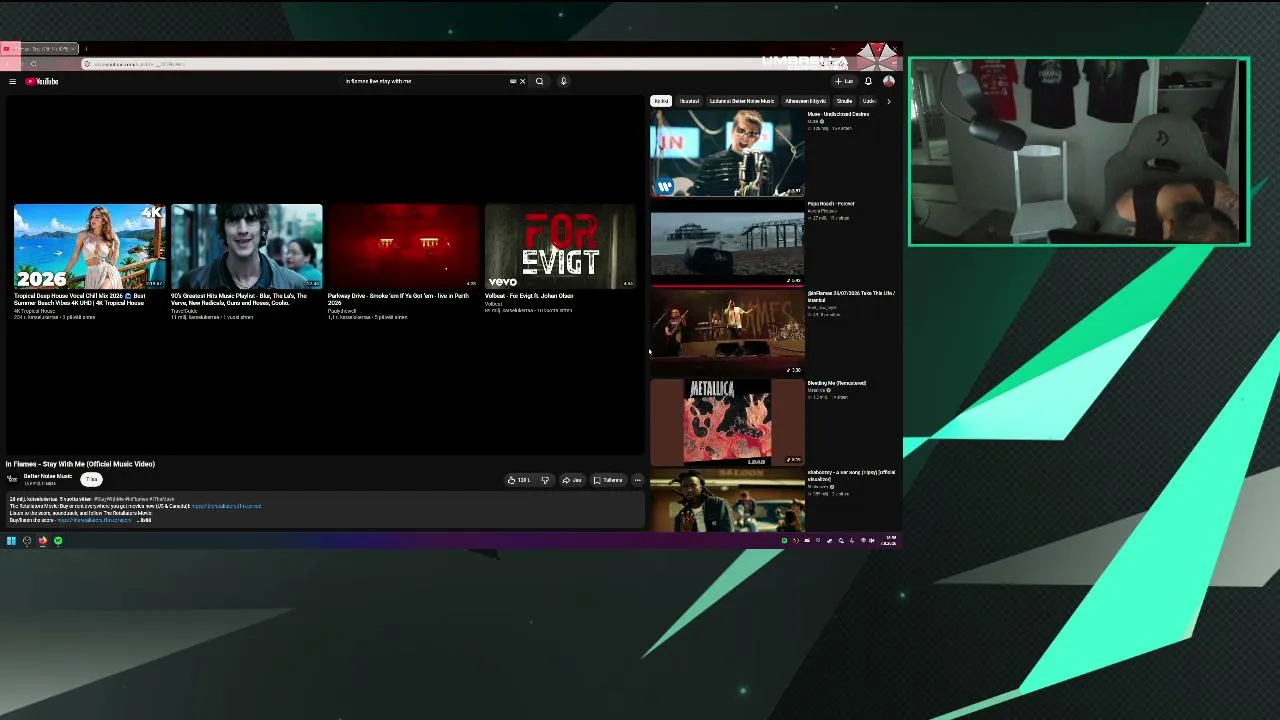Open the first link in video description
1280x720 pixels.
click(226, 506)
